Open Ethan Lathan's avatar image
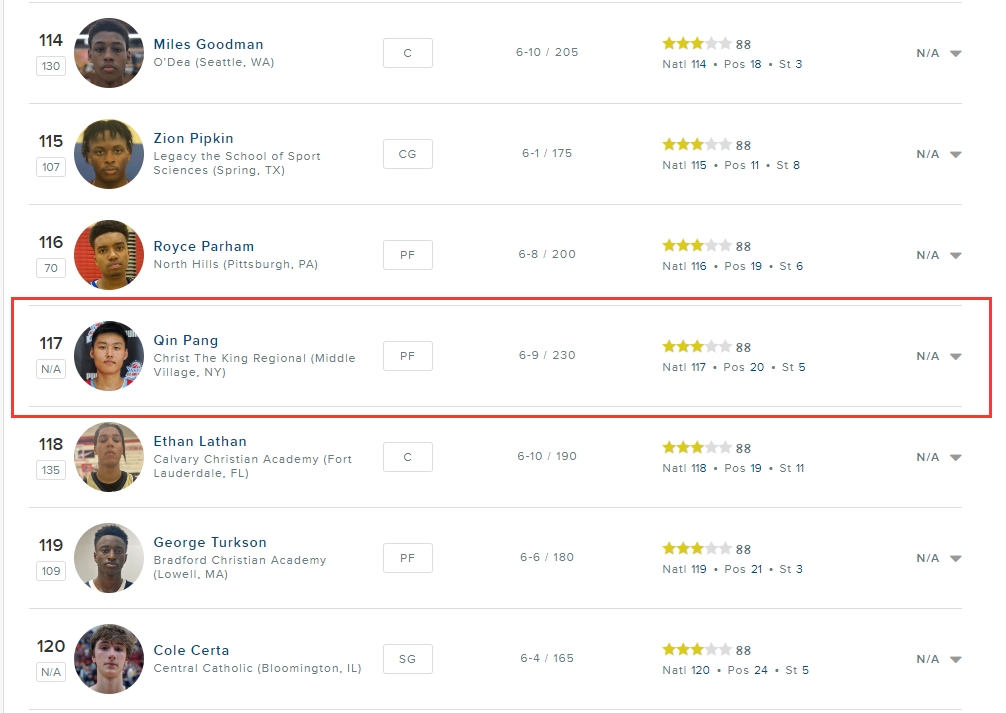 click(x=109, y=457)
